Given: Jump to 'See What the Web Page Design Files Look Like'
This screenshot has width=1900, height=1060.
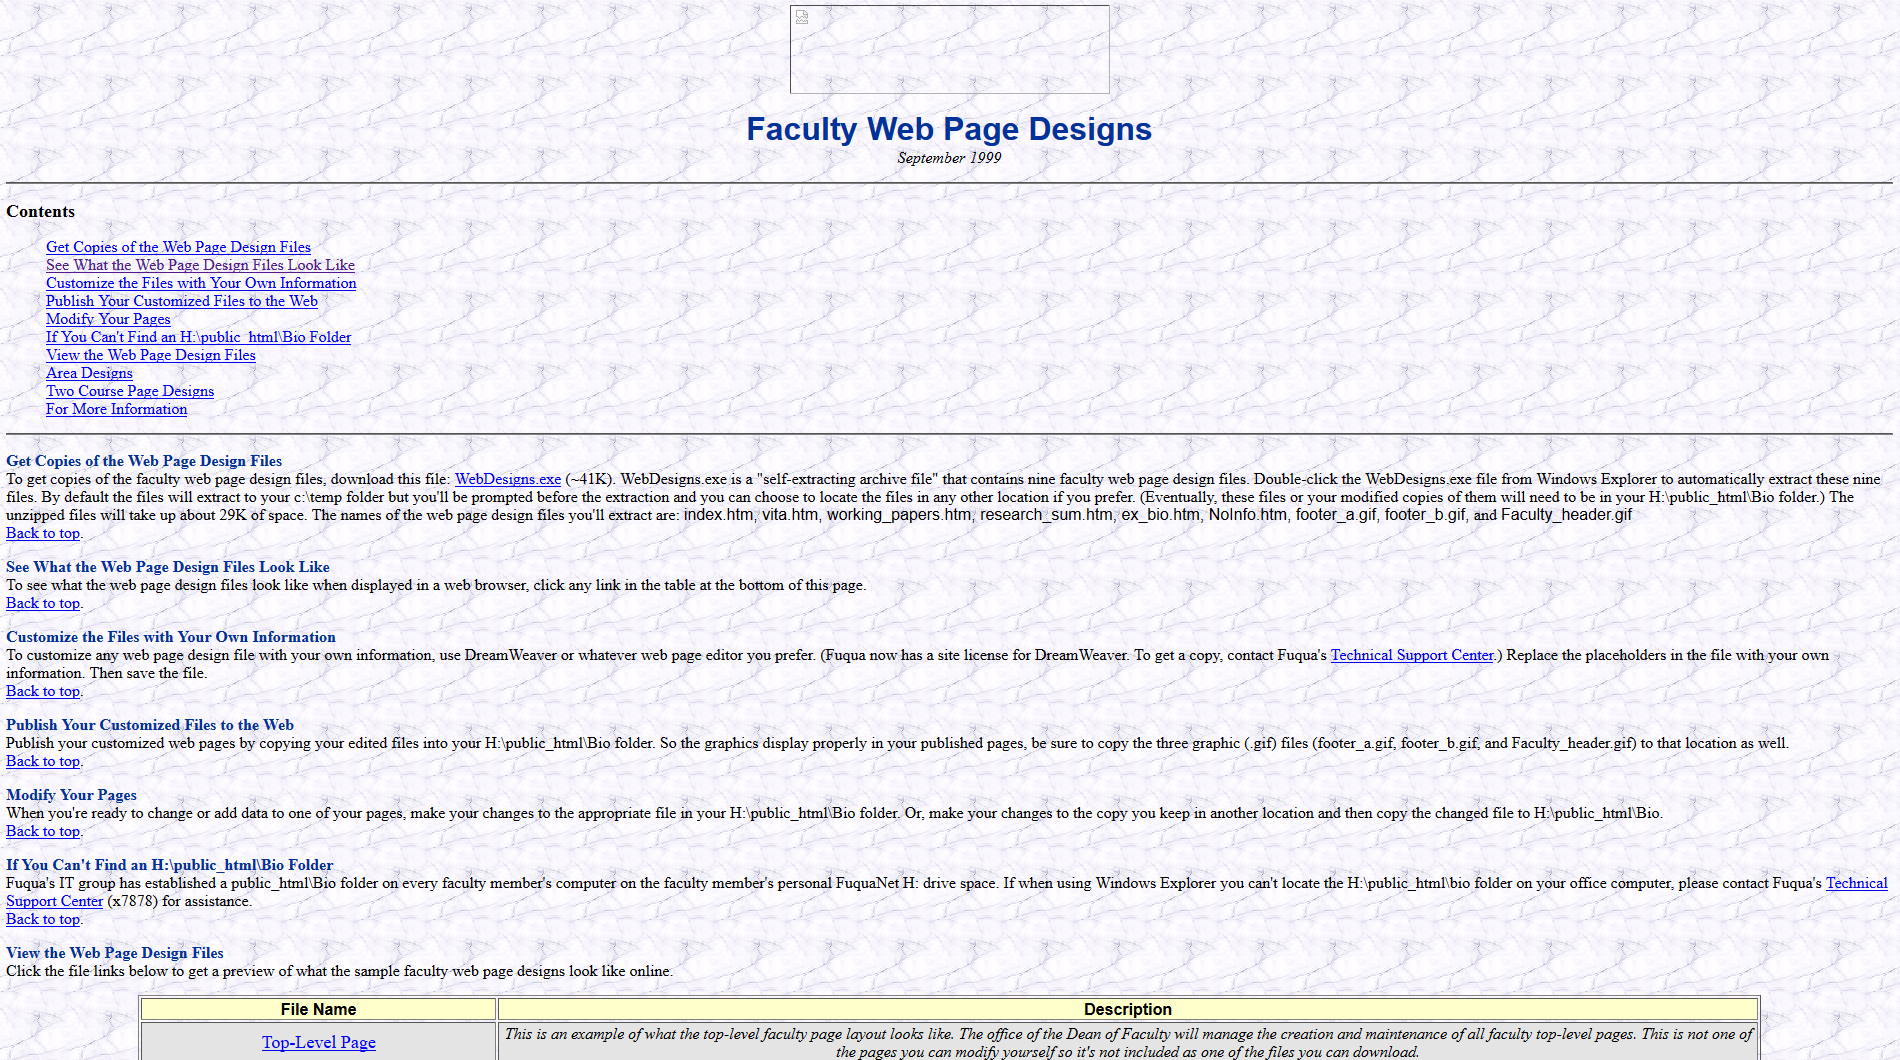Looking at the screenshot, I should coord(200,265).
